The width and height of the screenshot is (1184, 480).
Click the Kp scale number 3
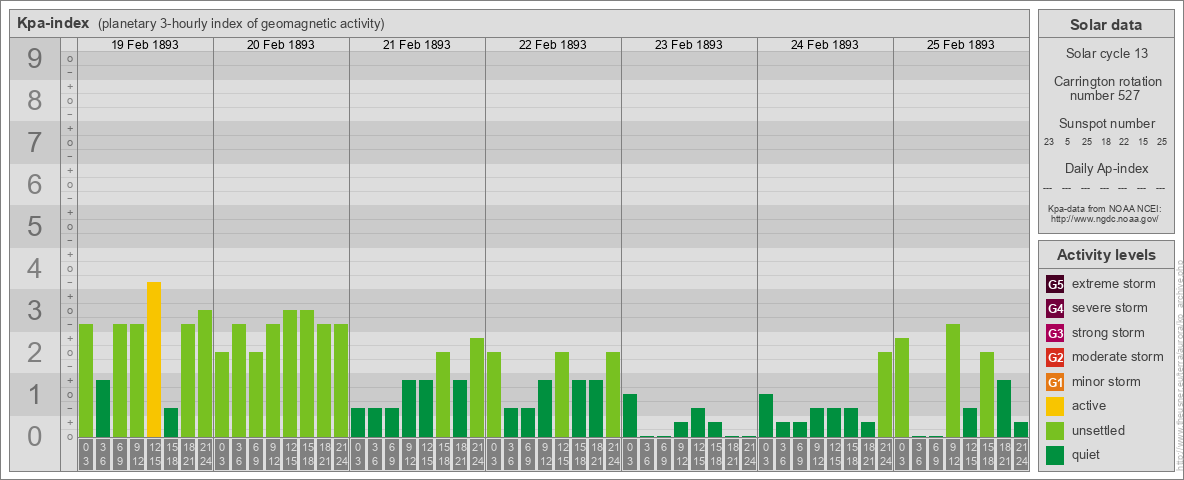point(35,310)
